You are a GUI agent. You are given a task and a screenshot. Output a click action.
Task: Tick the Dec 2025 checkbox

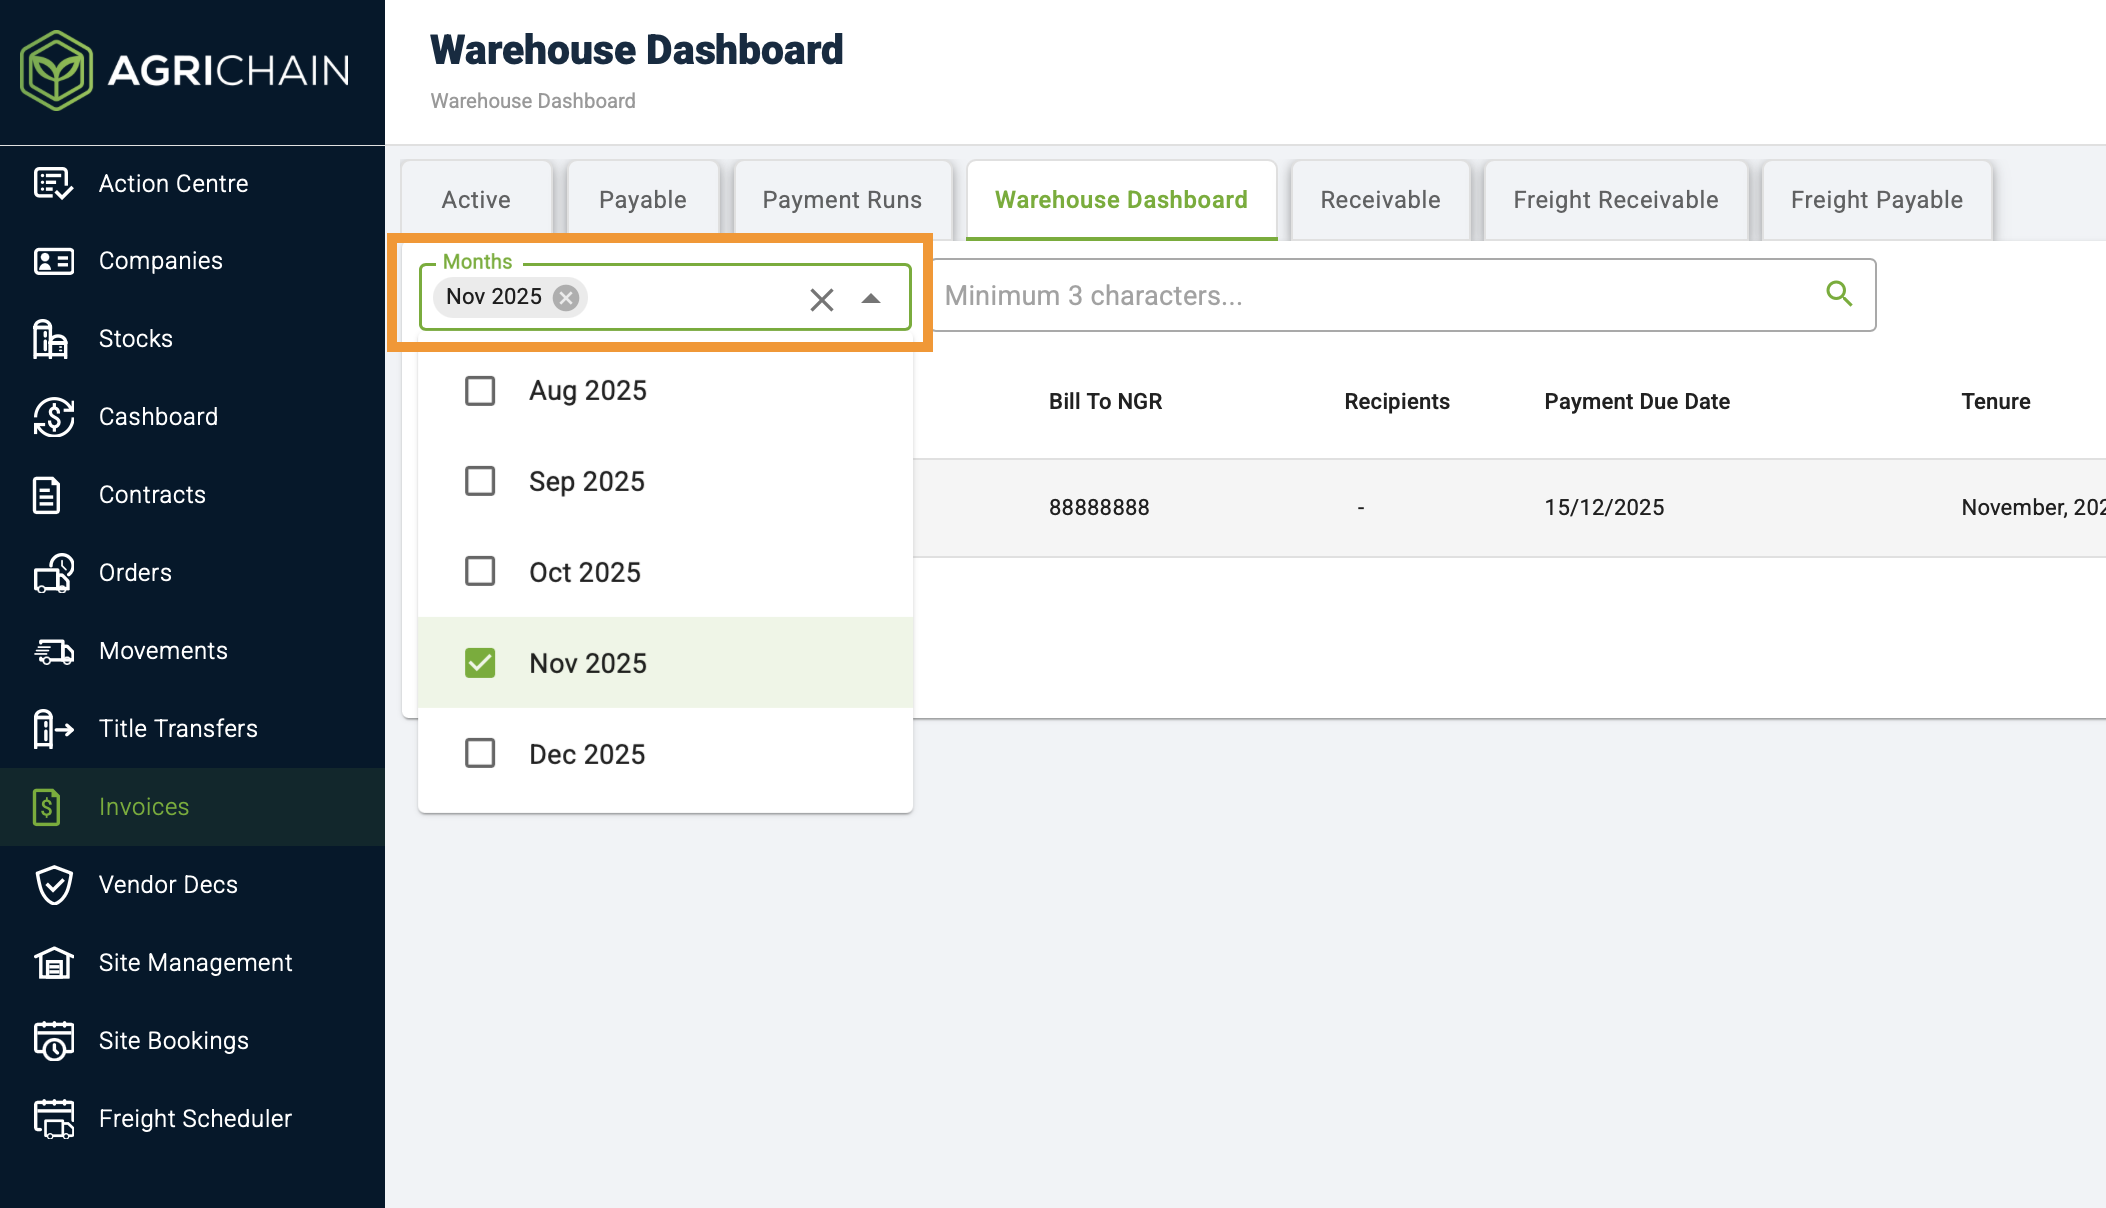tap(480, 753)
